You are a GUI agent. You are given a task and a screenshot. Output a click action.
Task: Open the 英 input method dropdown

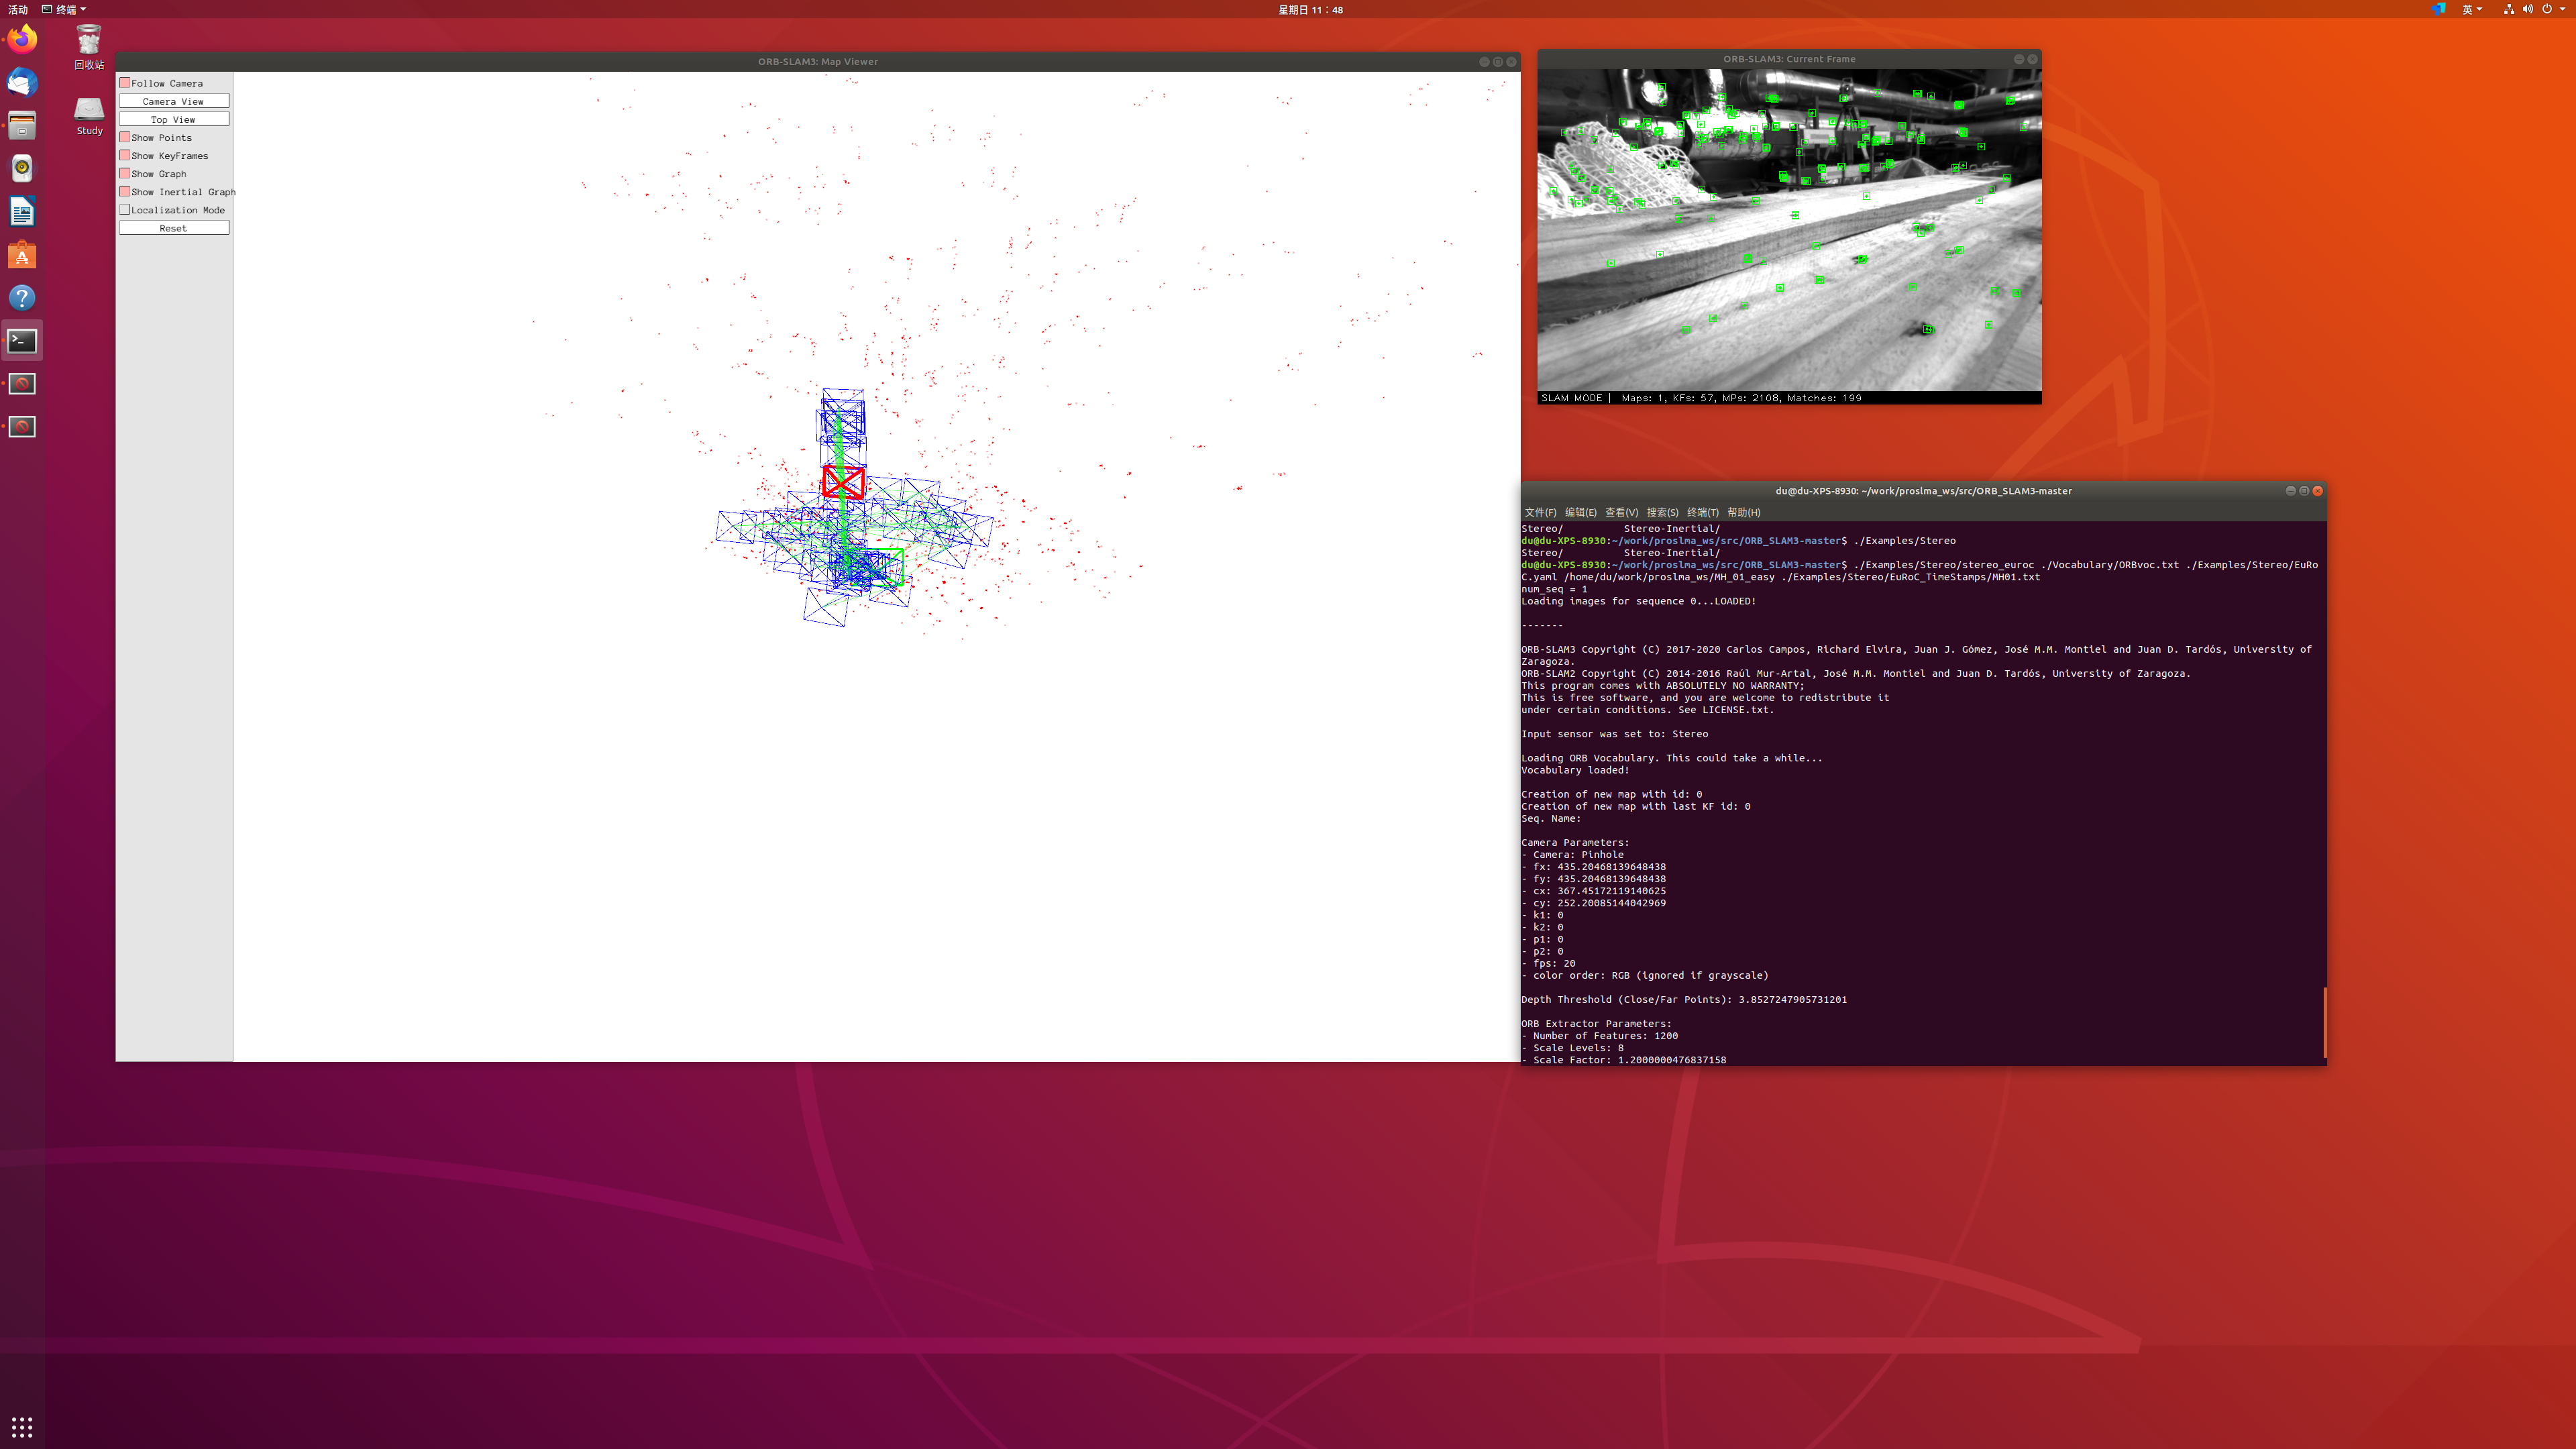(2471, 9)
